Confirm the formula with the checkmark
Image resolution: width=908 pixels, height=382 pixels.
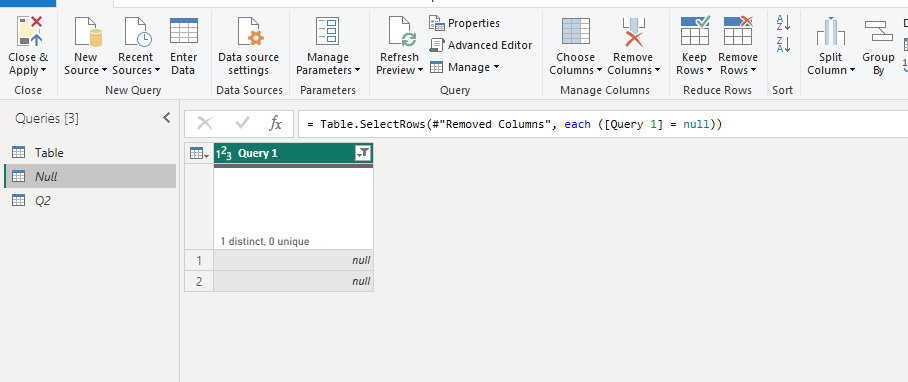click(x=242, y=123)
